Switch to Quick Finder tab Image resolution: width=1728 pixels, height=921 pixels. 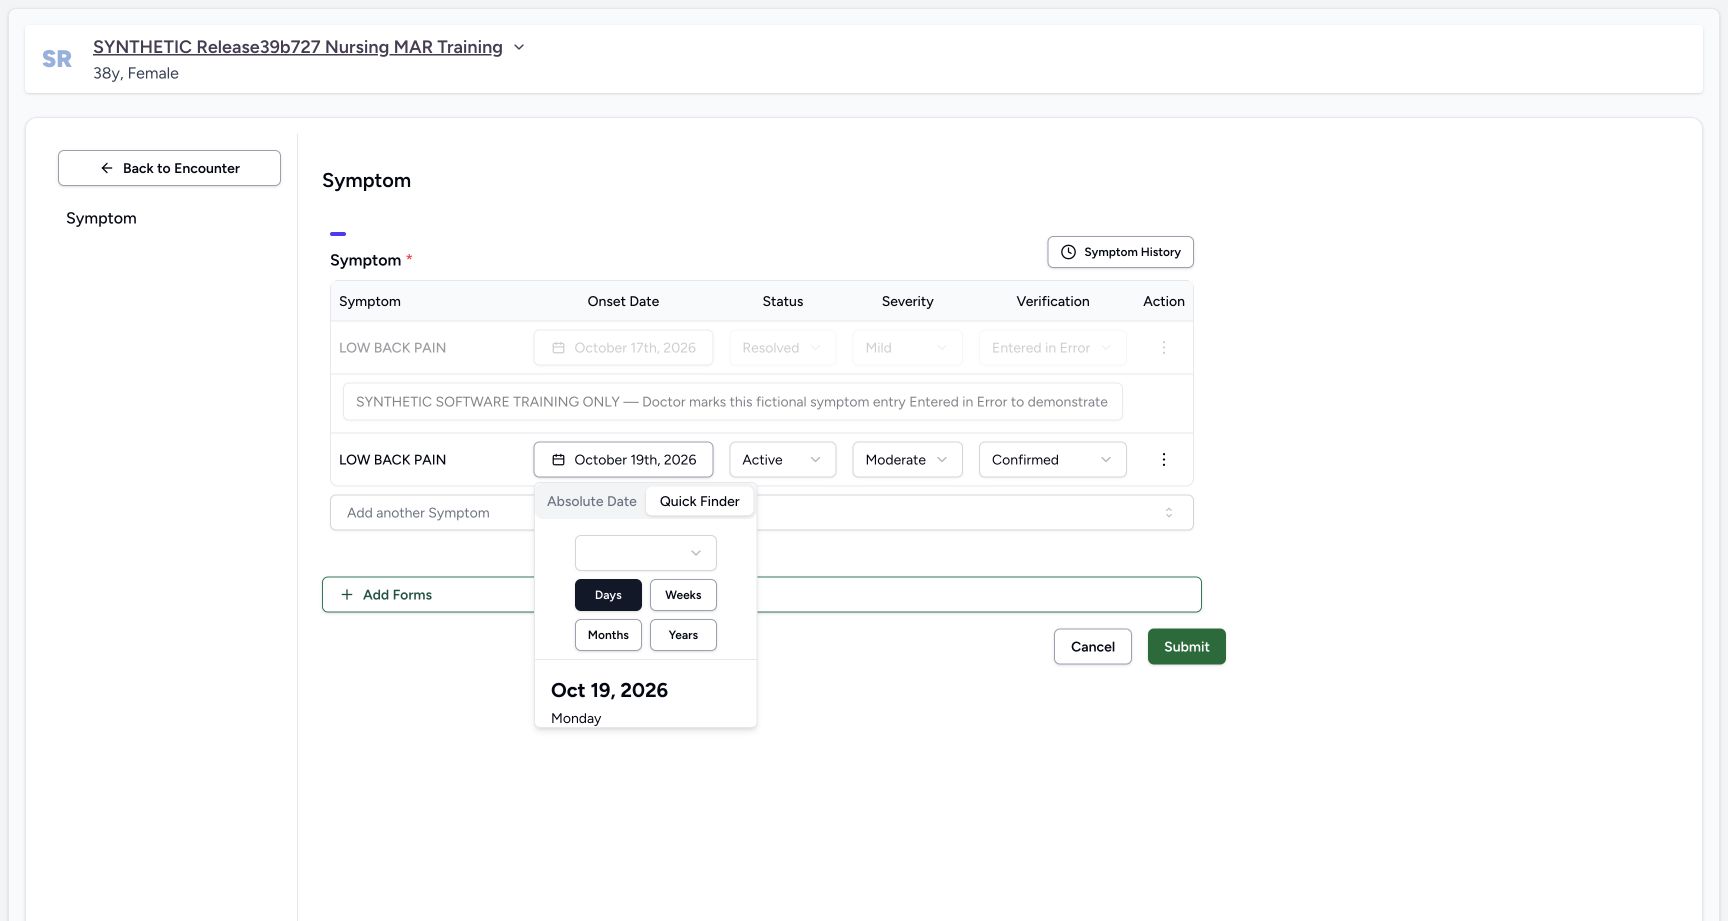coord(699,501)
